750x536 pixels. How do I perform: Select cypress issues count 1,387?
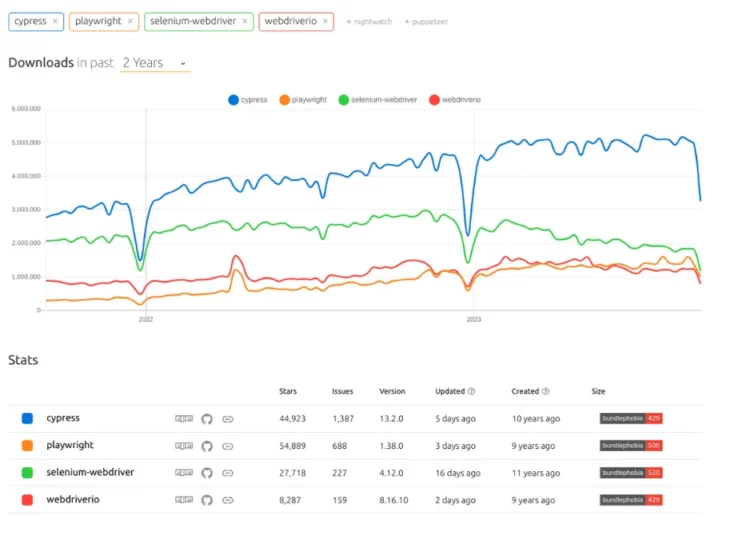343,419
